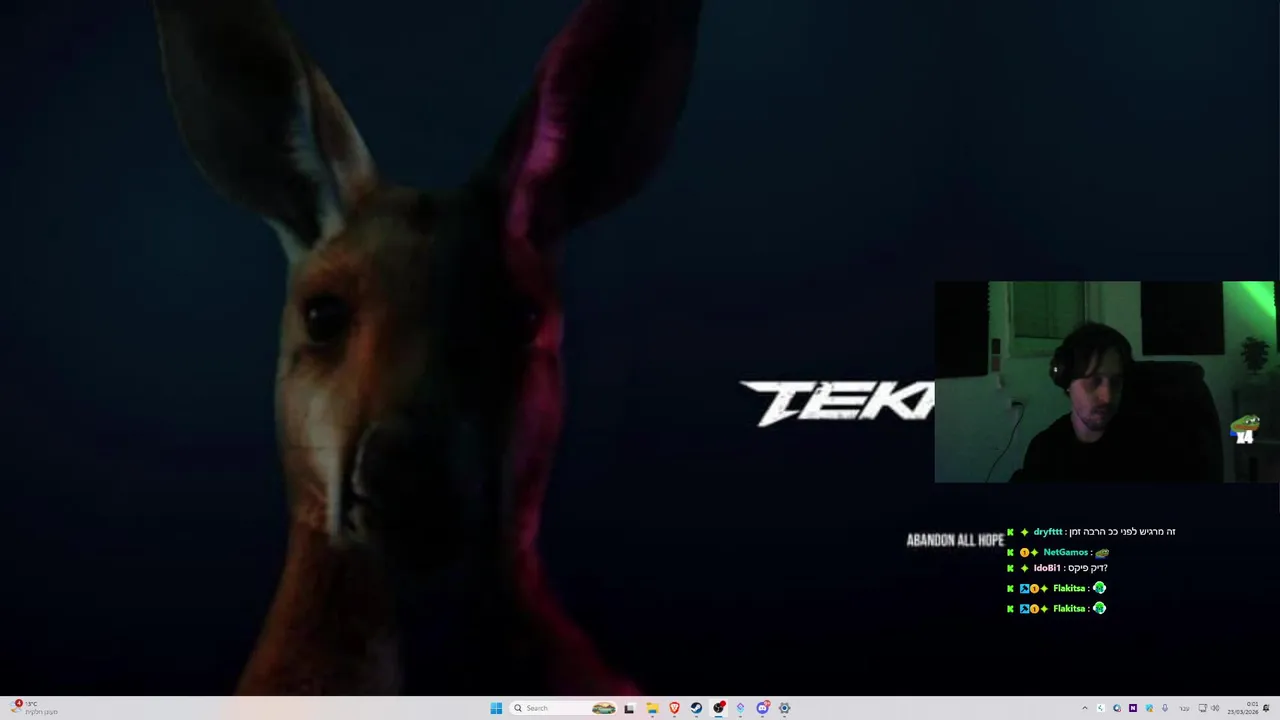Click the NetGamos chat message
The height and width of the screenshot is (720, 1280).
point(1058,552)
